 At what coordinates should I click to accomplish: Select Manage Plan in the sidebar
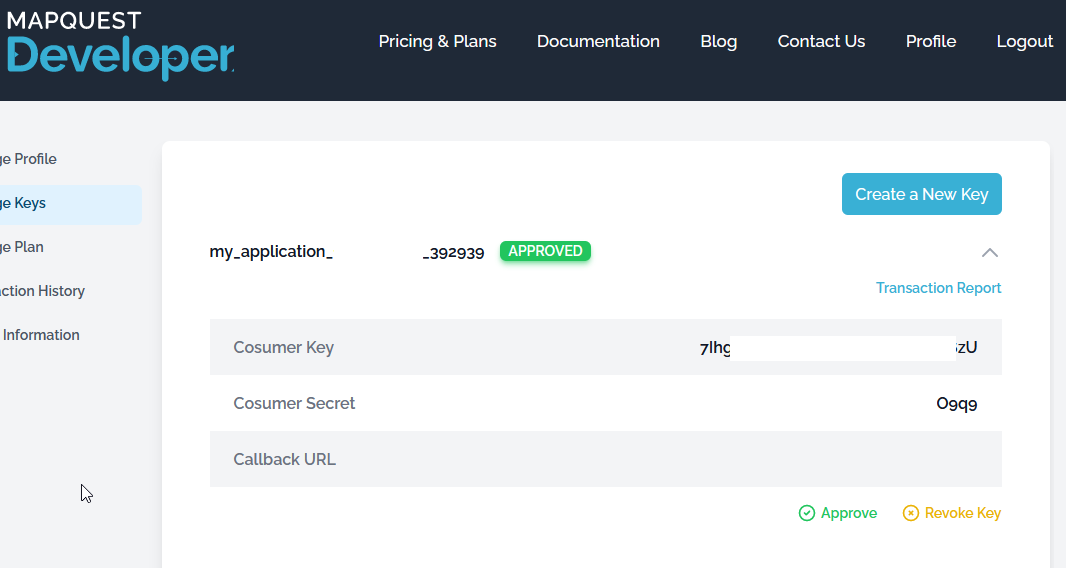pos(22,247)
